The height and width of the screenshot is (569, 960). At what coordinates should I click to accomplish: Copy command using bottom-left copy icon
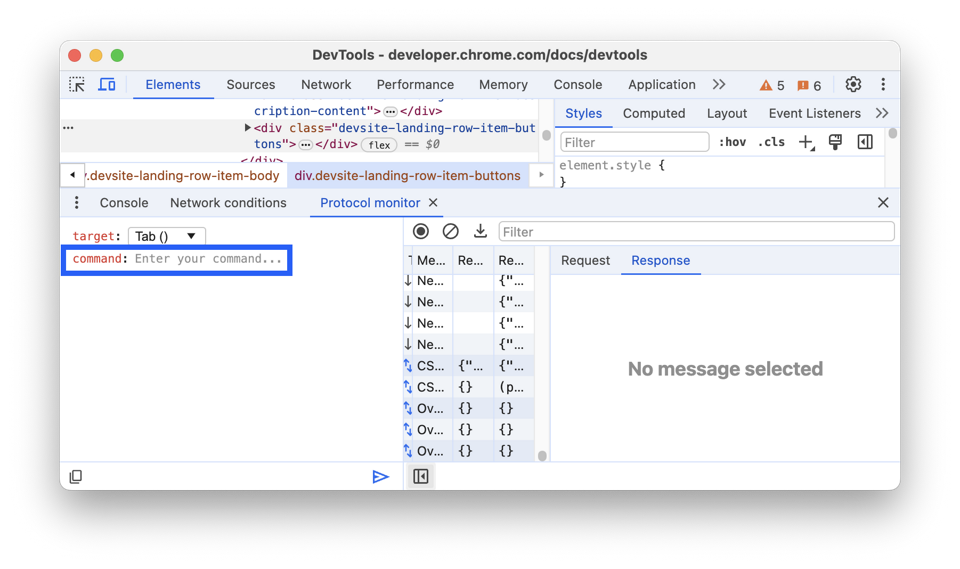[x=76, y=477]
